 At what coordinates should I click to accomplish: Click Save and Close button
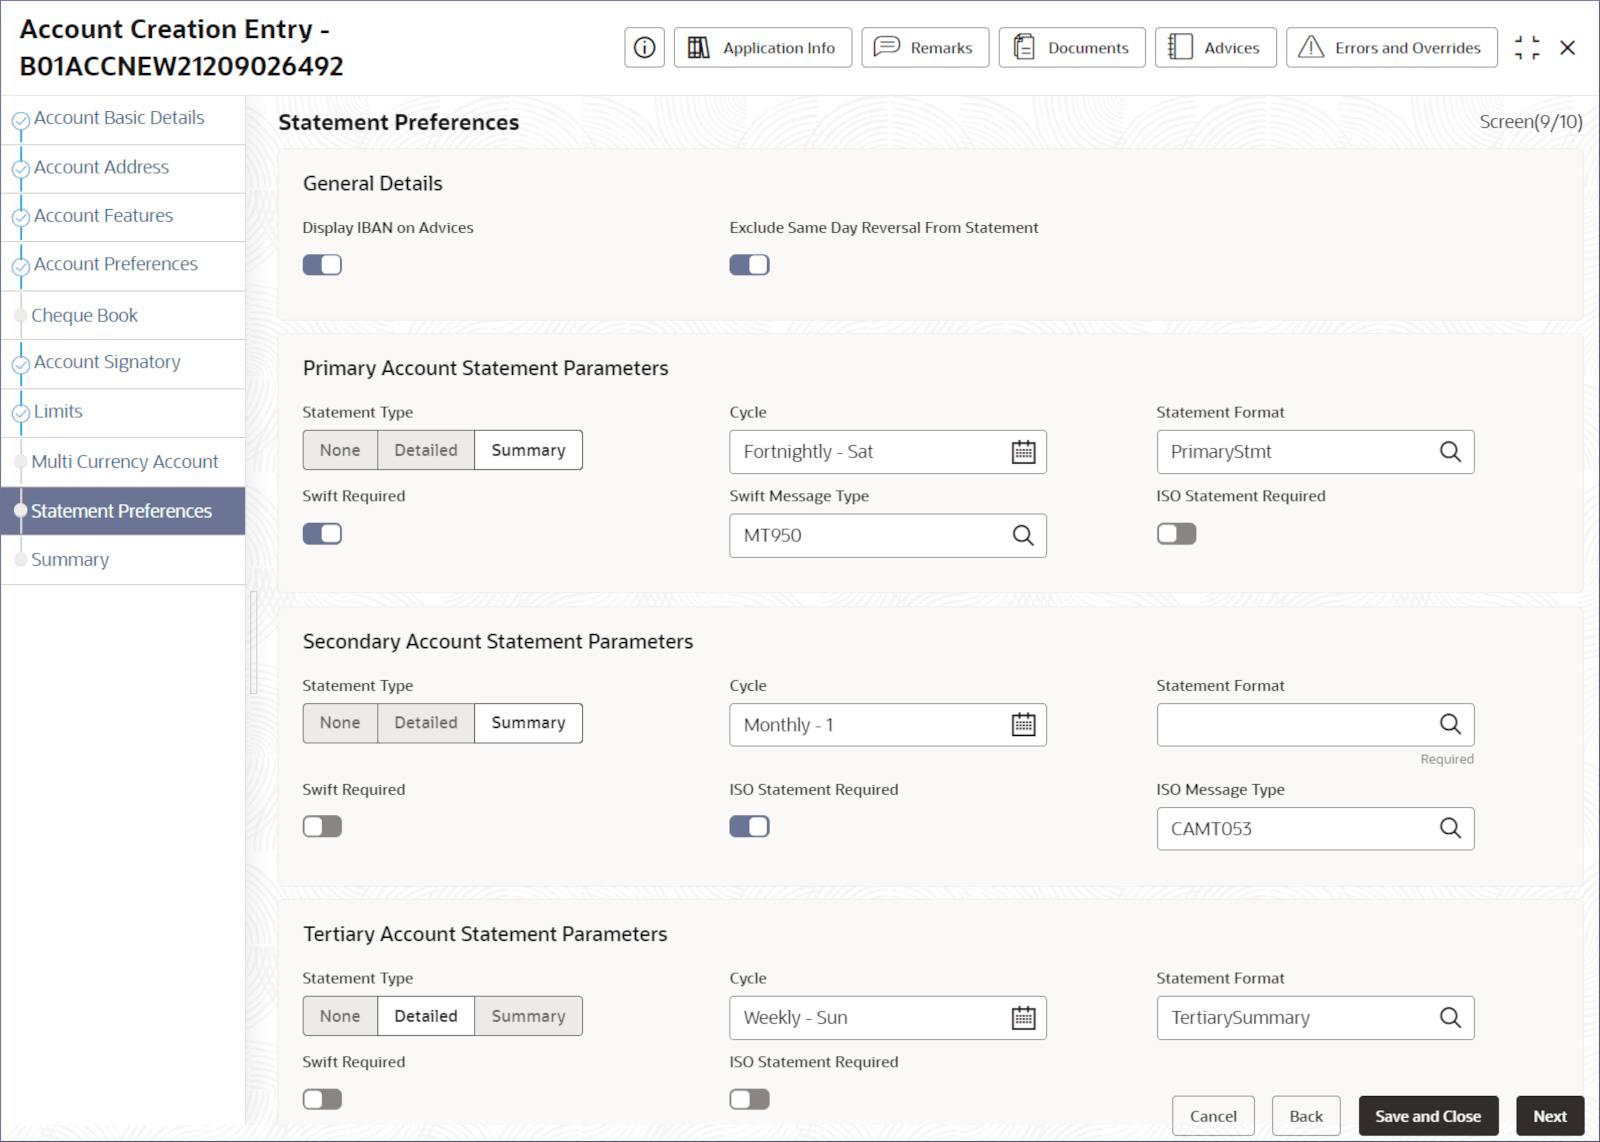(1427, 1116)
